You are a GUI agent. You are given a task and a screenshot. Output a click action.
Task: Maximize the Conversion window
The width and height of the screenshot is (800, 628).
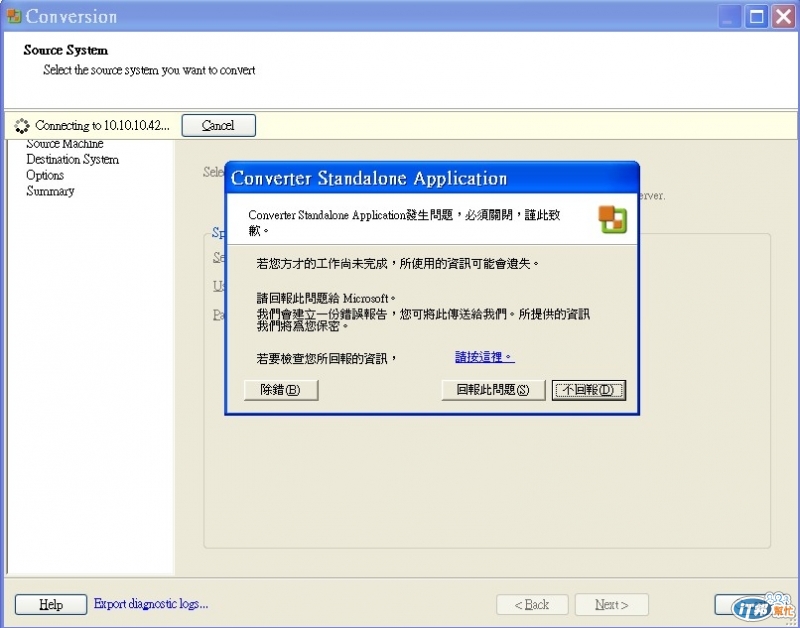756,17
